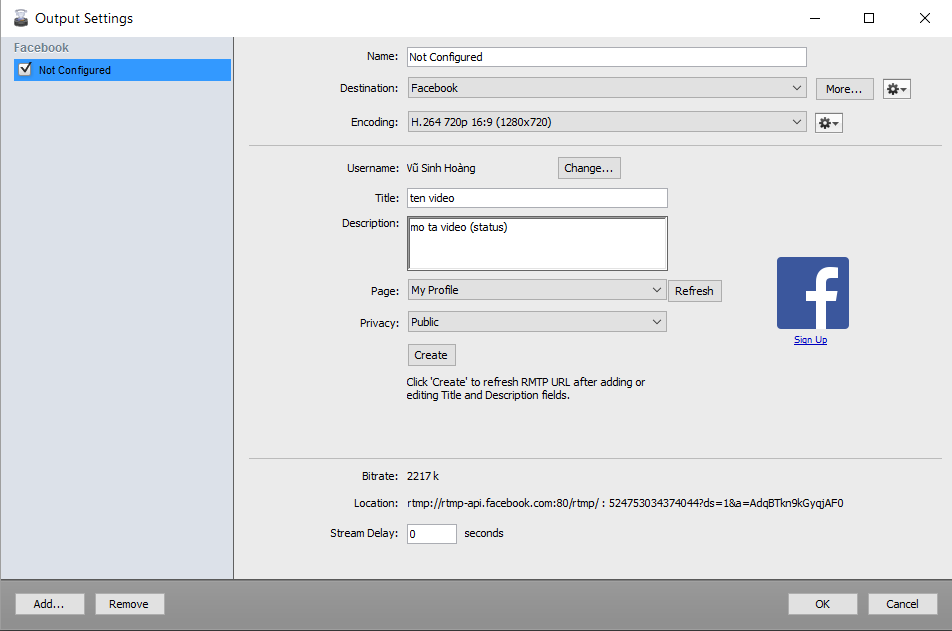Click inside the Description text area

tap(537, 243)
